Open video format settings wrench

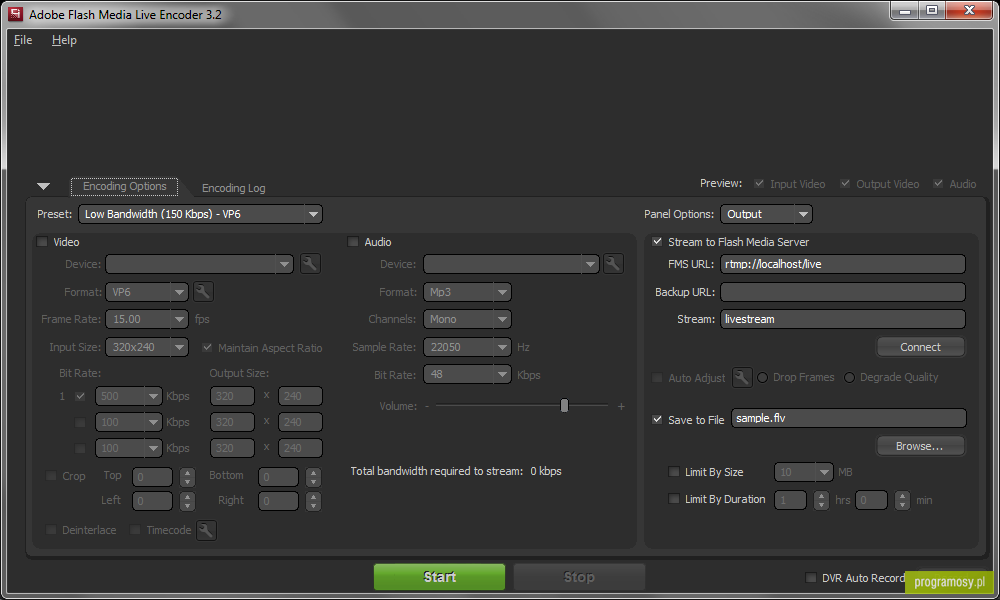tap(203, 292)
